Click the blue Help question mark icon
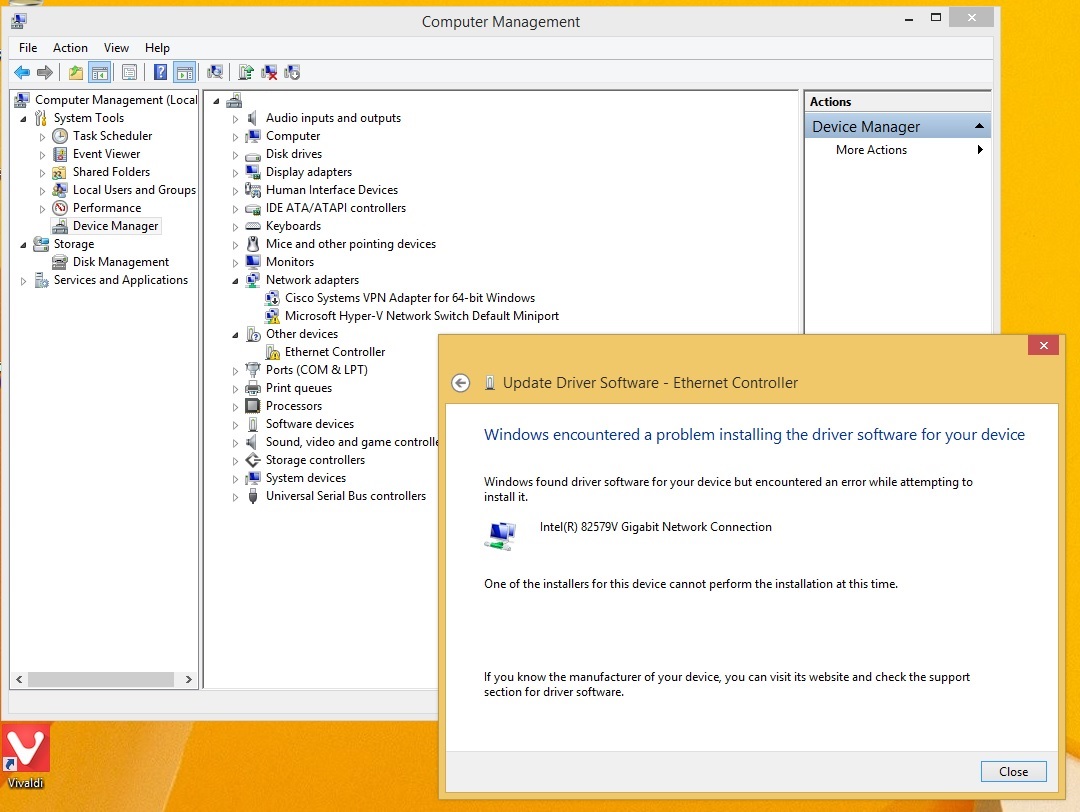 click(160, 72)
